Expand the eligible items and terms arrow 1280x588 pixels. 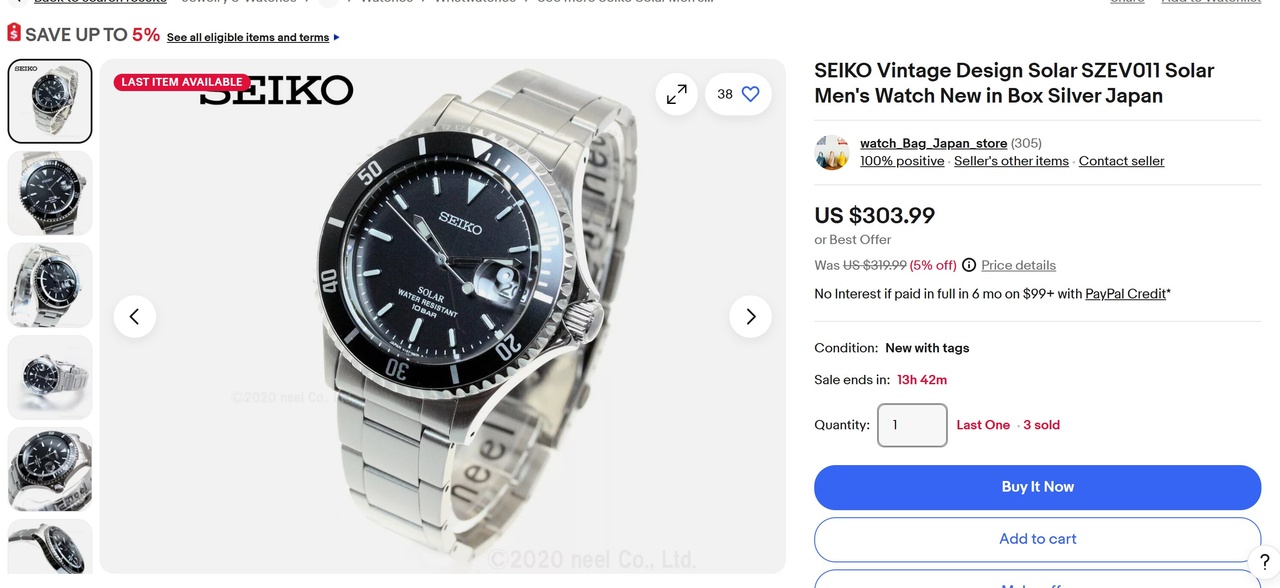pos(336,38)
